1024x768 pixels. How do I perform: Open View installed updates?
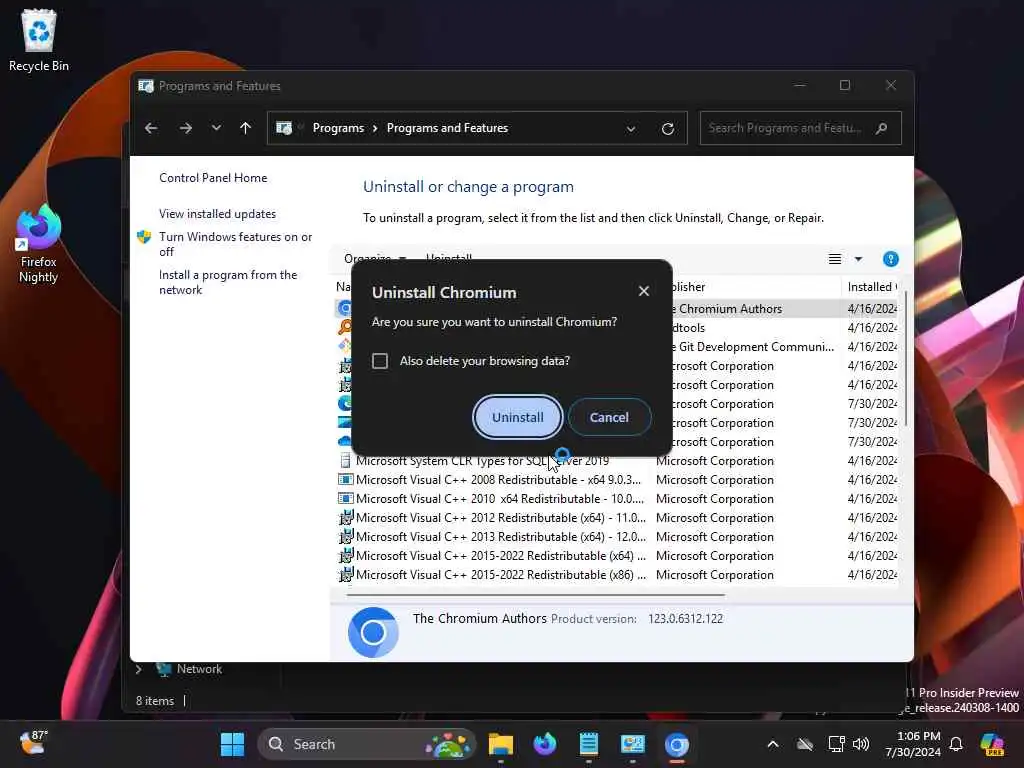217,214
